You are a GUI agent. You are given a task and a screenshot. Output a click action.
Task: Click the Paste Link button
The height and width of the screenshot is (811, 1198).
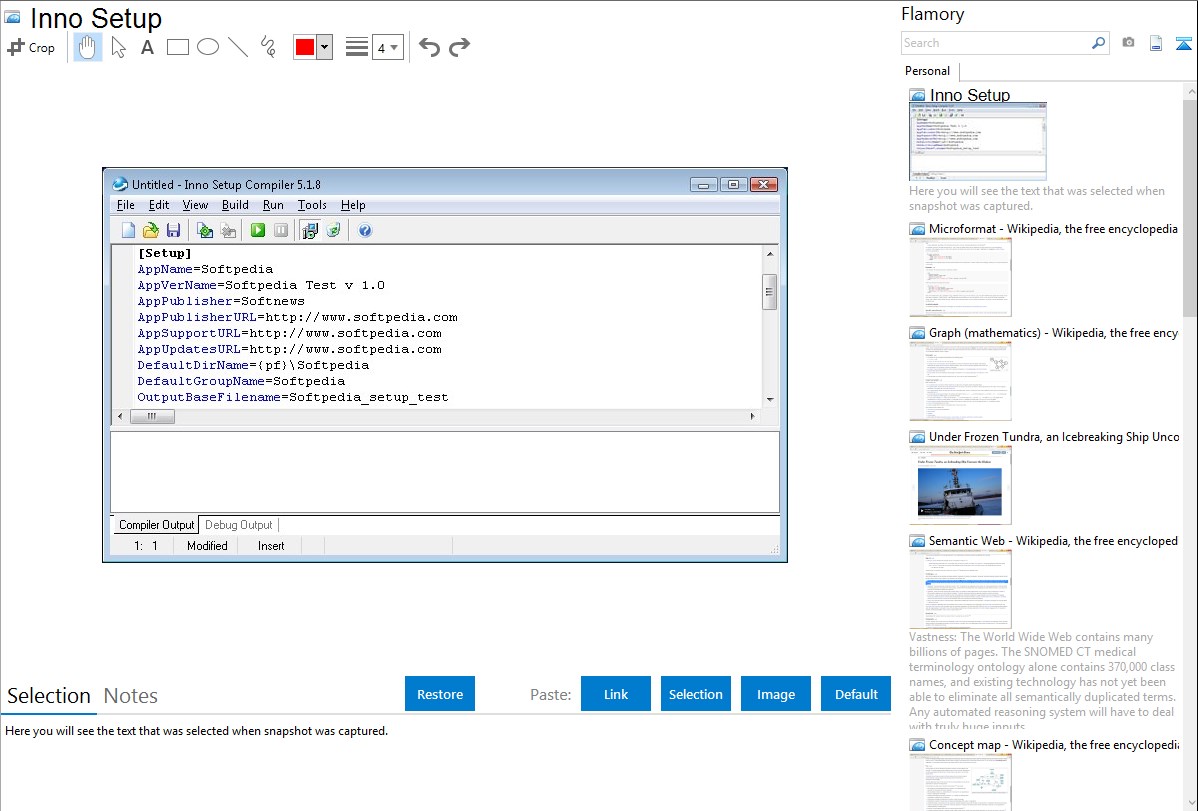pos(616,694)
